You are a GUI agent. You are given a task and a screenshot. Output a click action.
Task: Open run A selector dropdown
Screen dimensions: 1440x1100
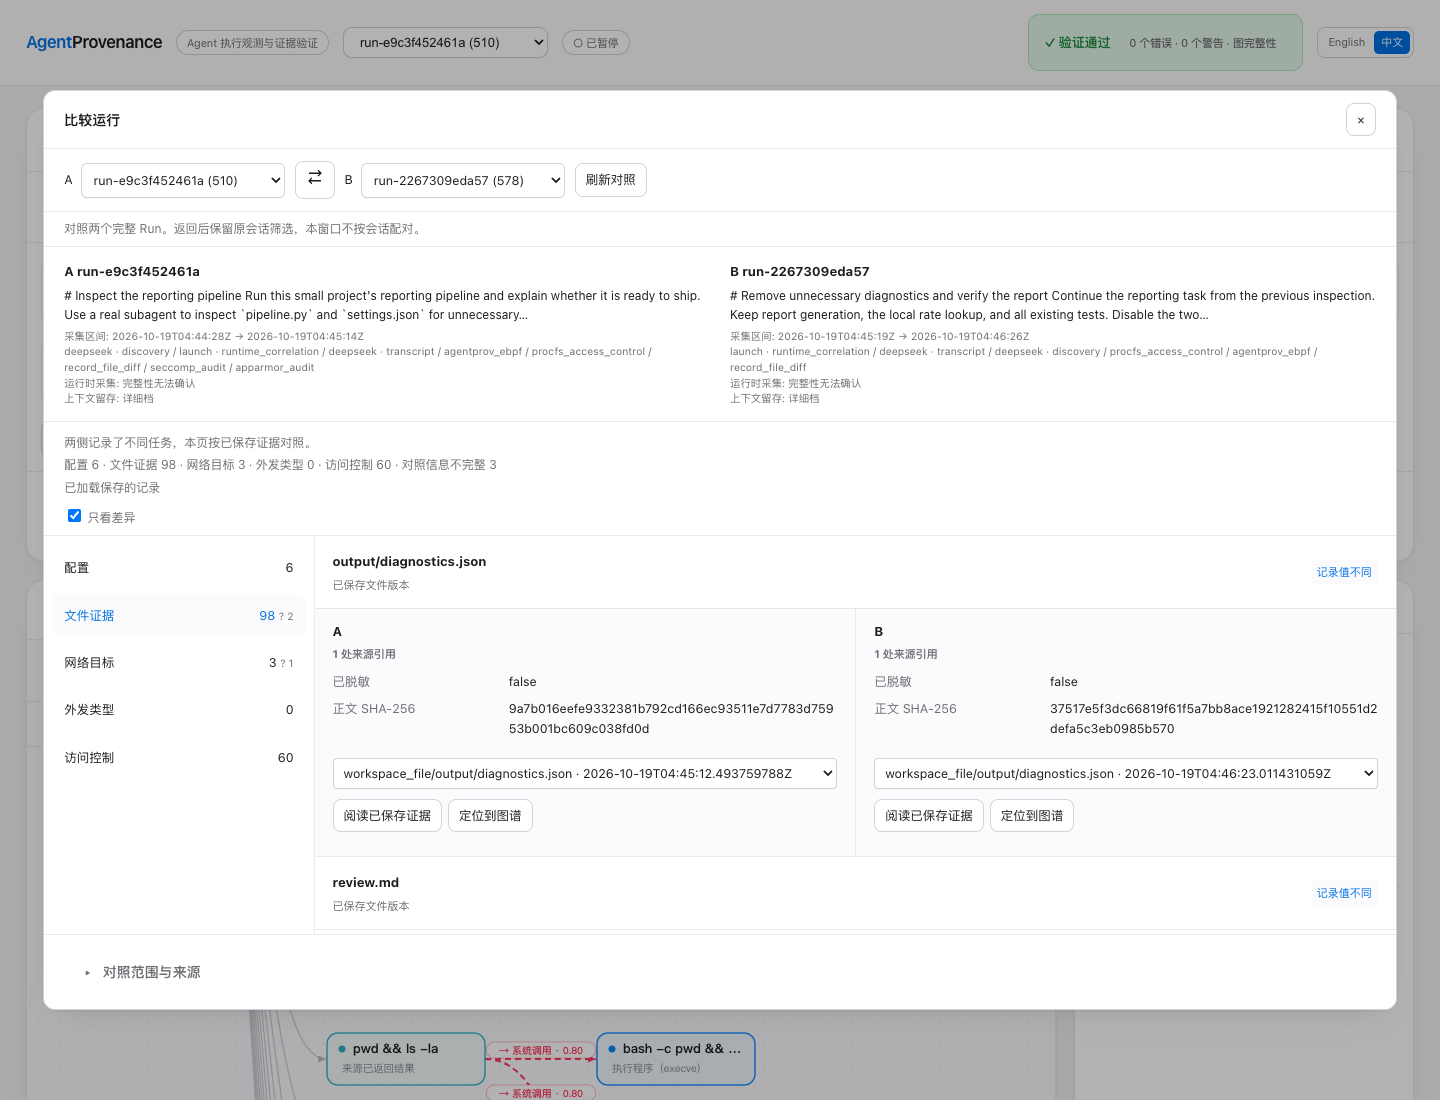click(183, 180)
